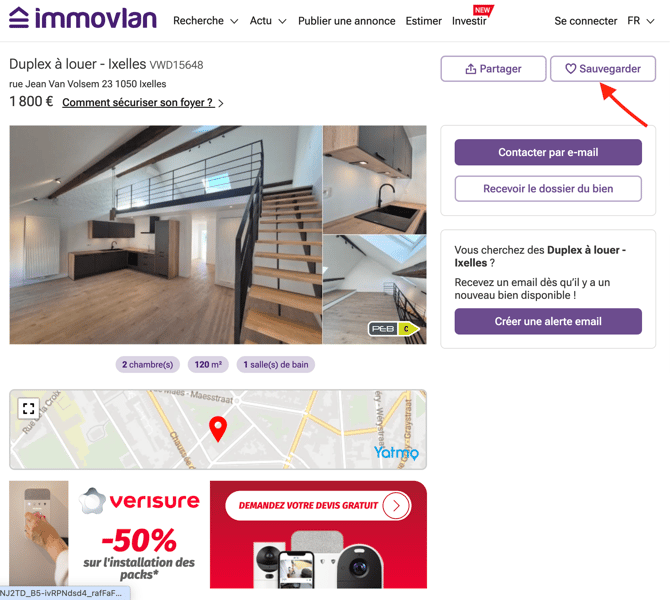Click the immovlan house logo

point(19,18)
